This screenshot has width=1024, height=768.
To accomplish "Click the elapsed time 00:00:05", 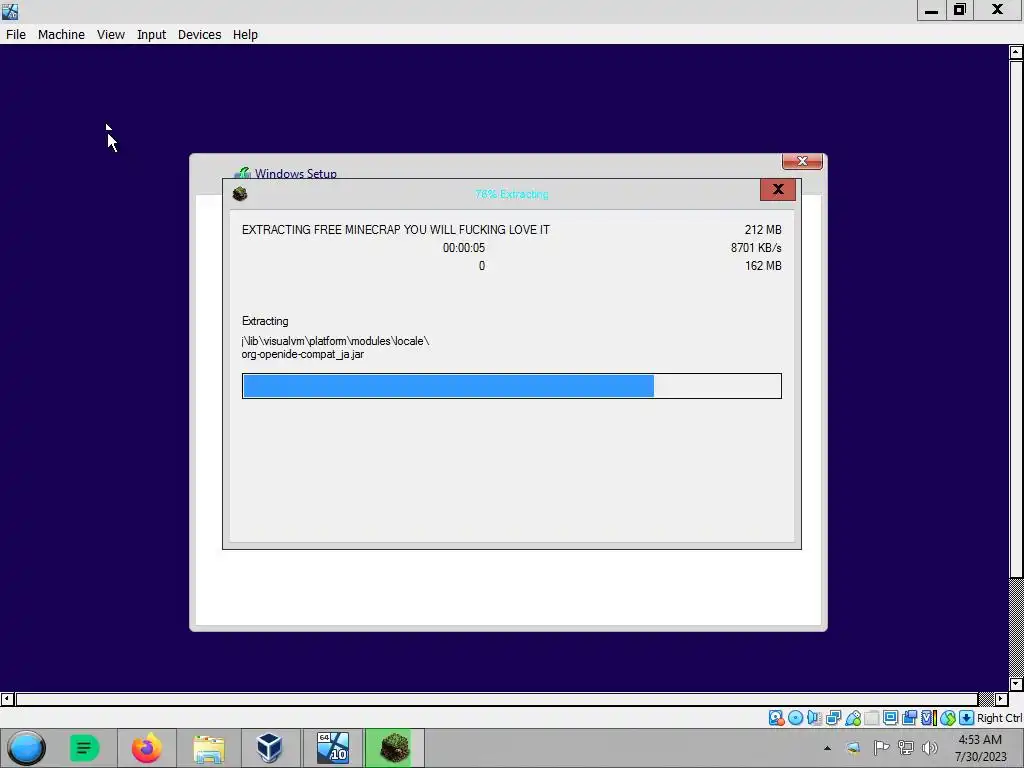I will 464,248.
